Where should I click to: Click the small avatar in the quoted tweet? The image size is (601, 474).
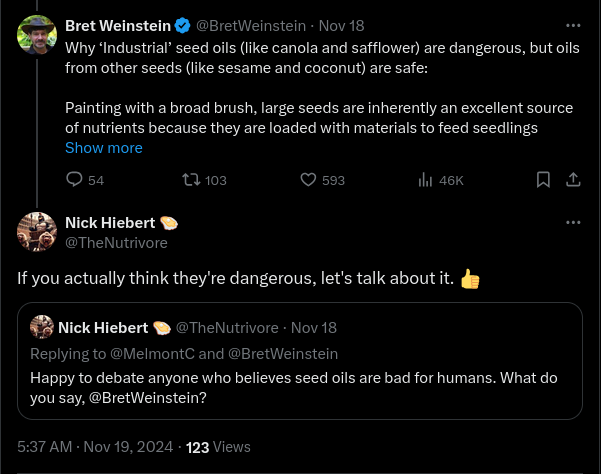42,327
